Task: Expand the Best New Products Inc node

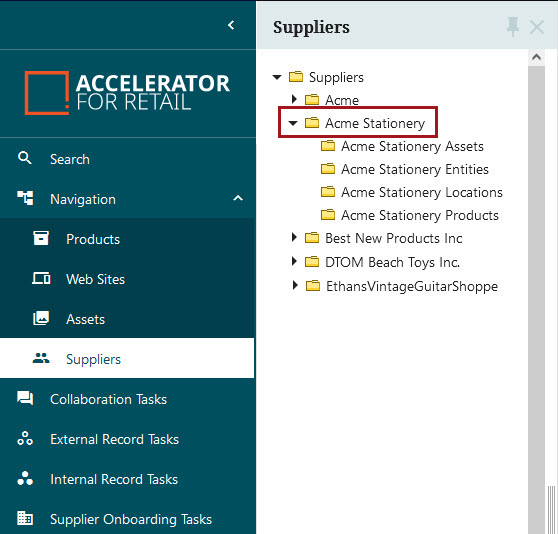Action: pos(294,237)
